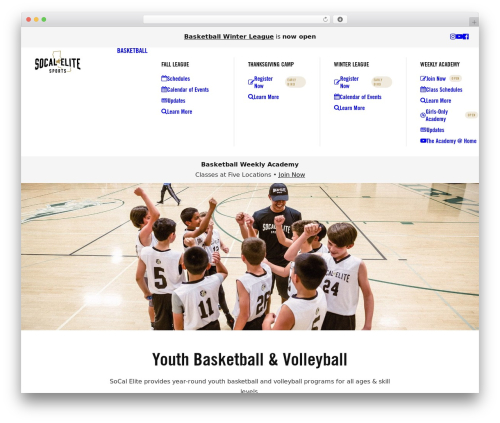The height and width of the screenshot is (423, 500).
Task: Click the browser address bar
Action: coord(237,20)
